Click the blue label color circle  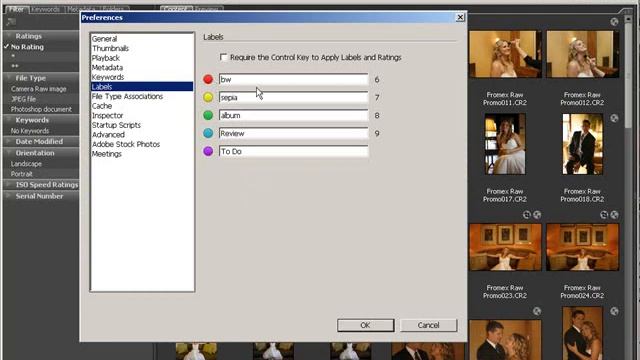click(x=208, y=133)
